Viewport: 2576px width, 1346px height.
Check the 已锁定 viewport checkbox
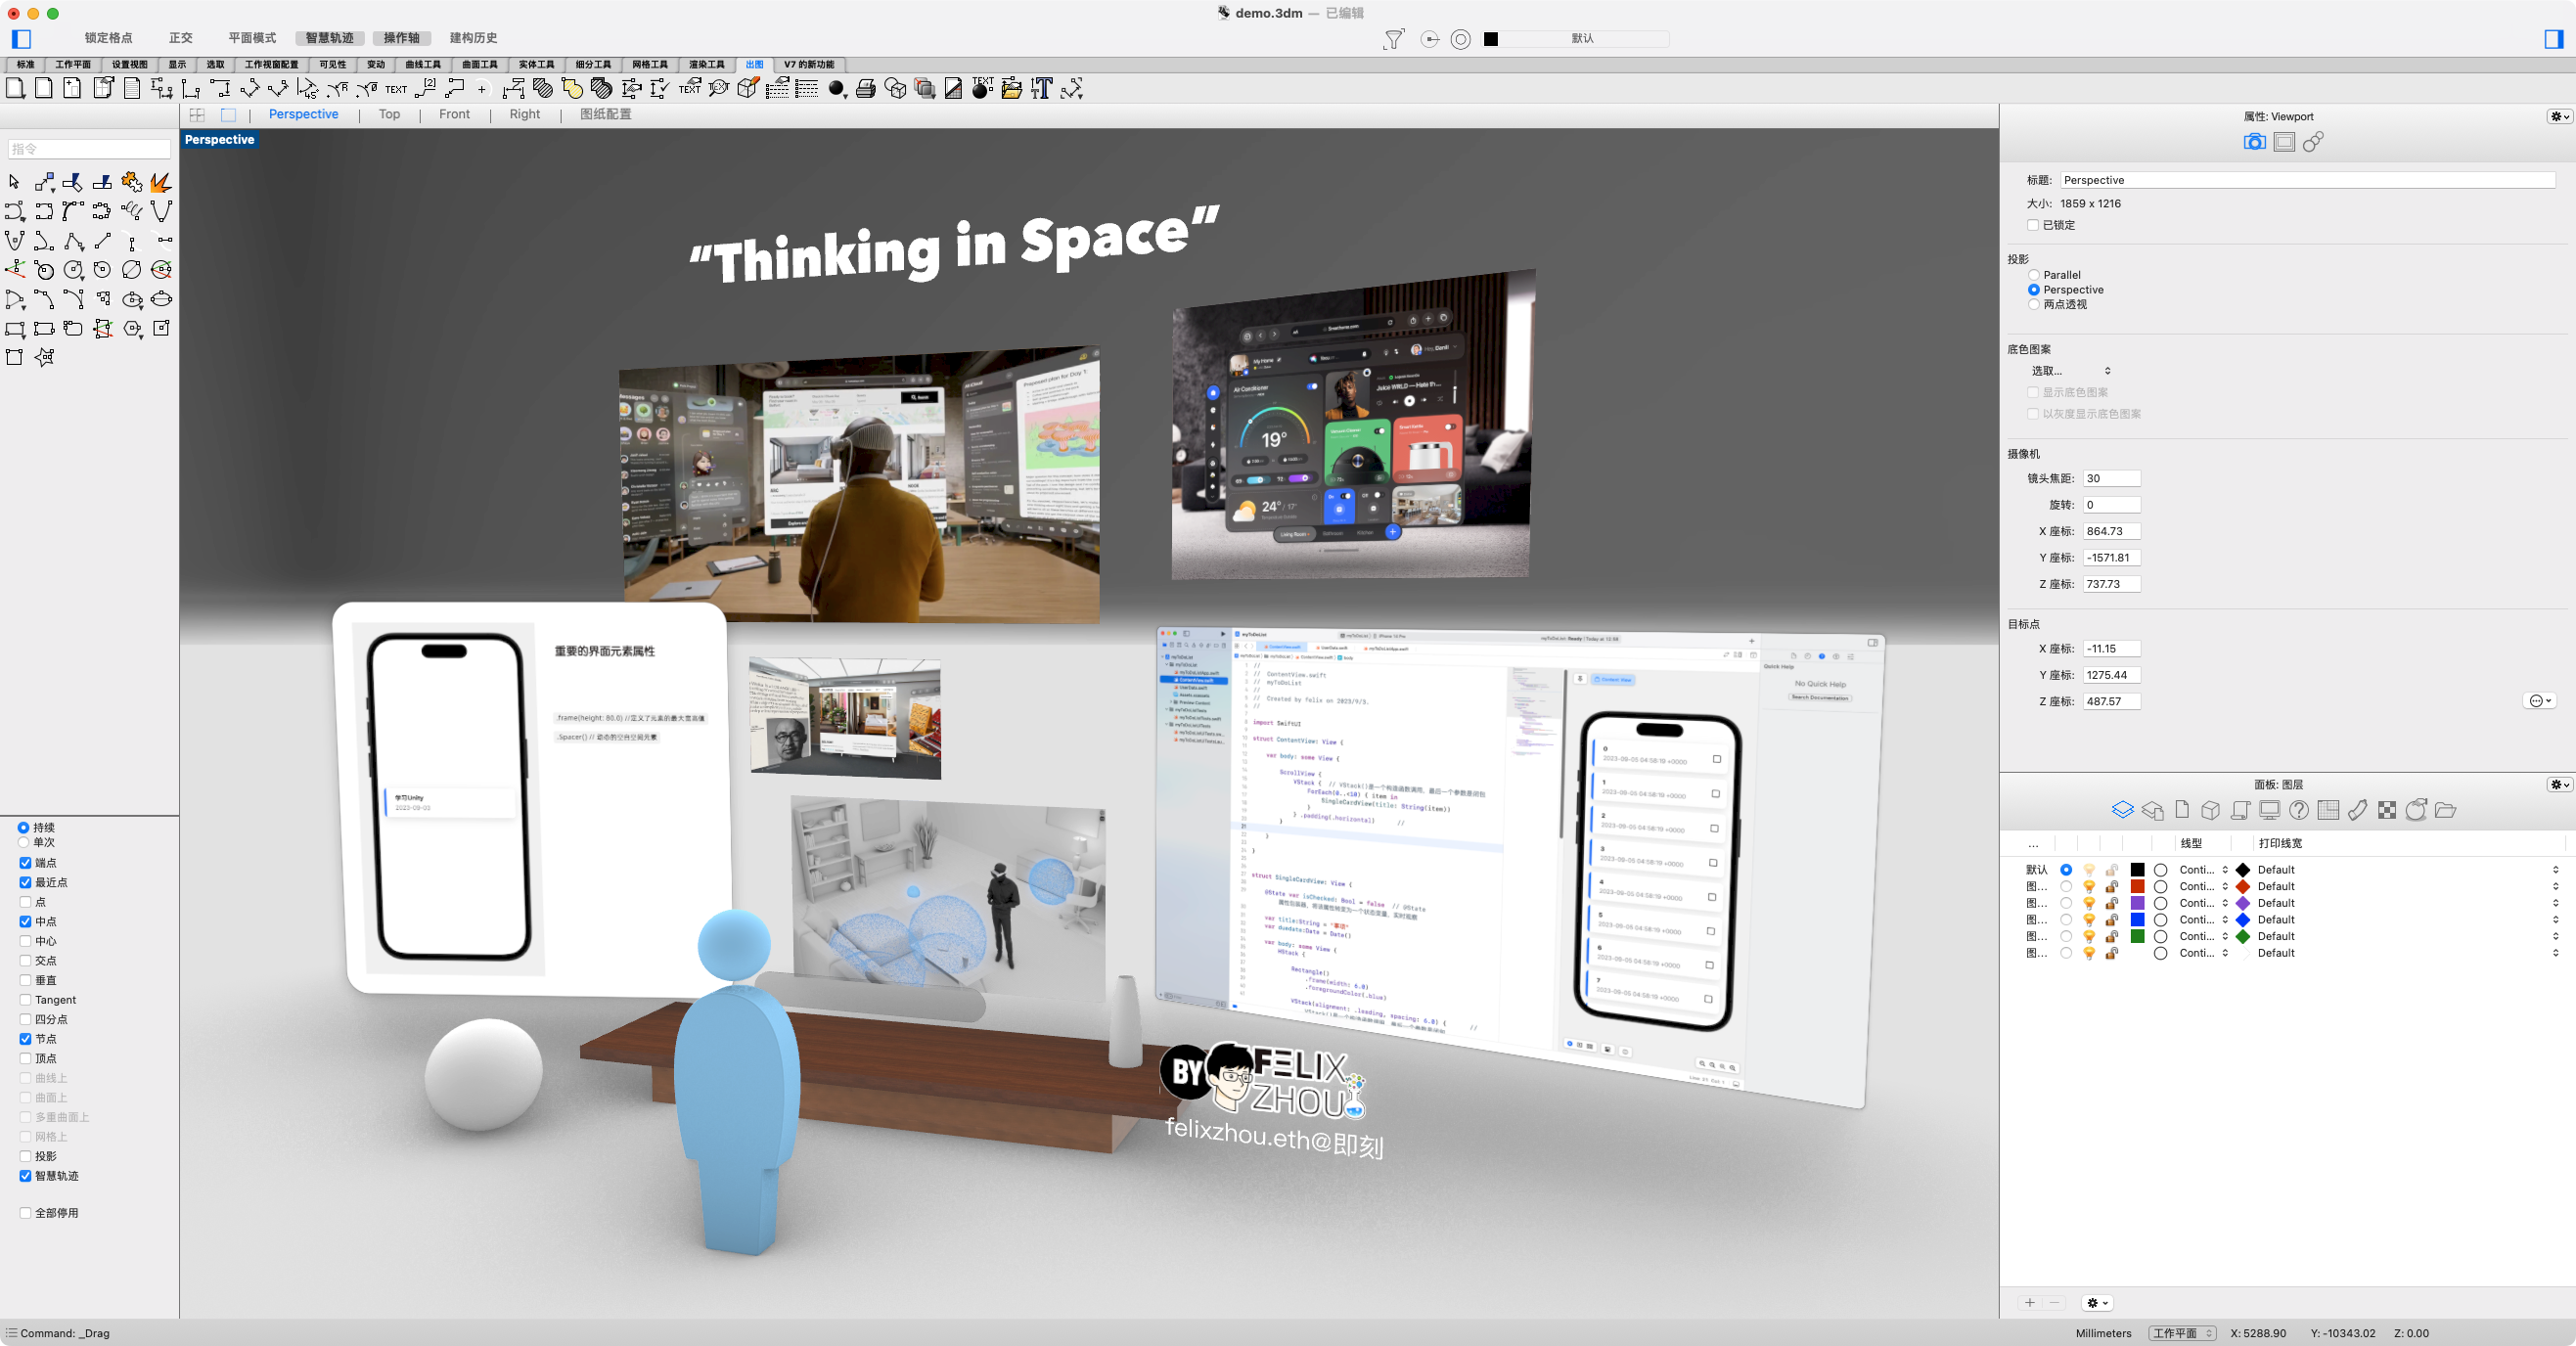tap(2033, 225)
